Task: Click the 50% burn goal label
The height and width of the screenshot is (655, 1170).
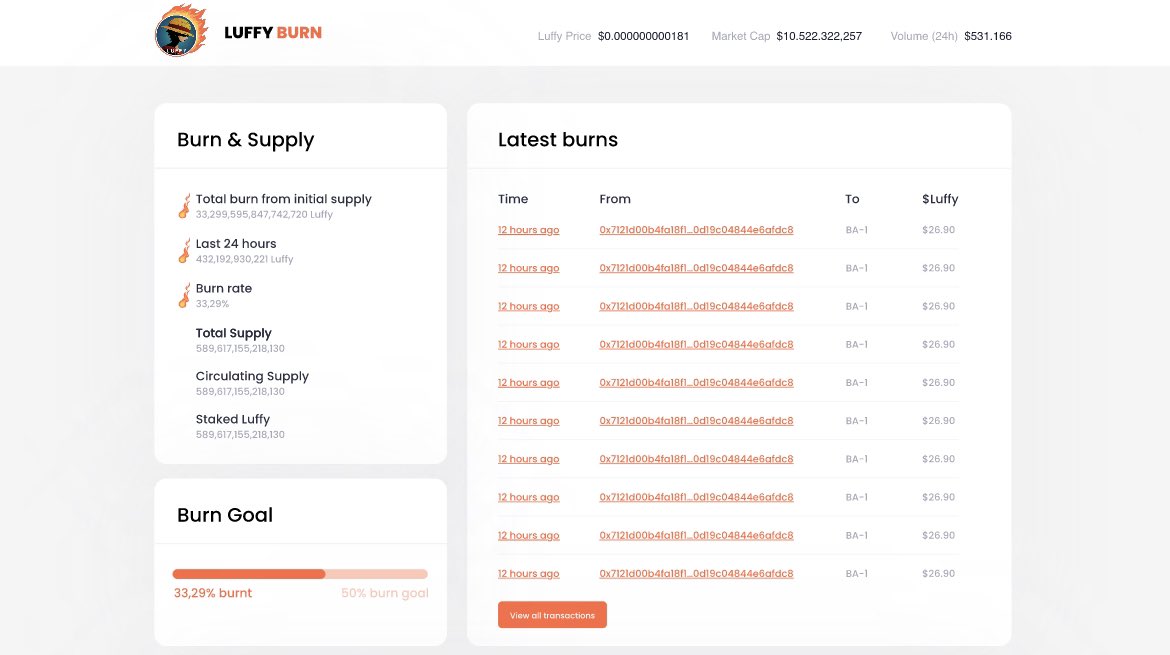Action: click(x=385, y=593)
